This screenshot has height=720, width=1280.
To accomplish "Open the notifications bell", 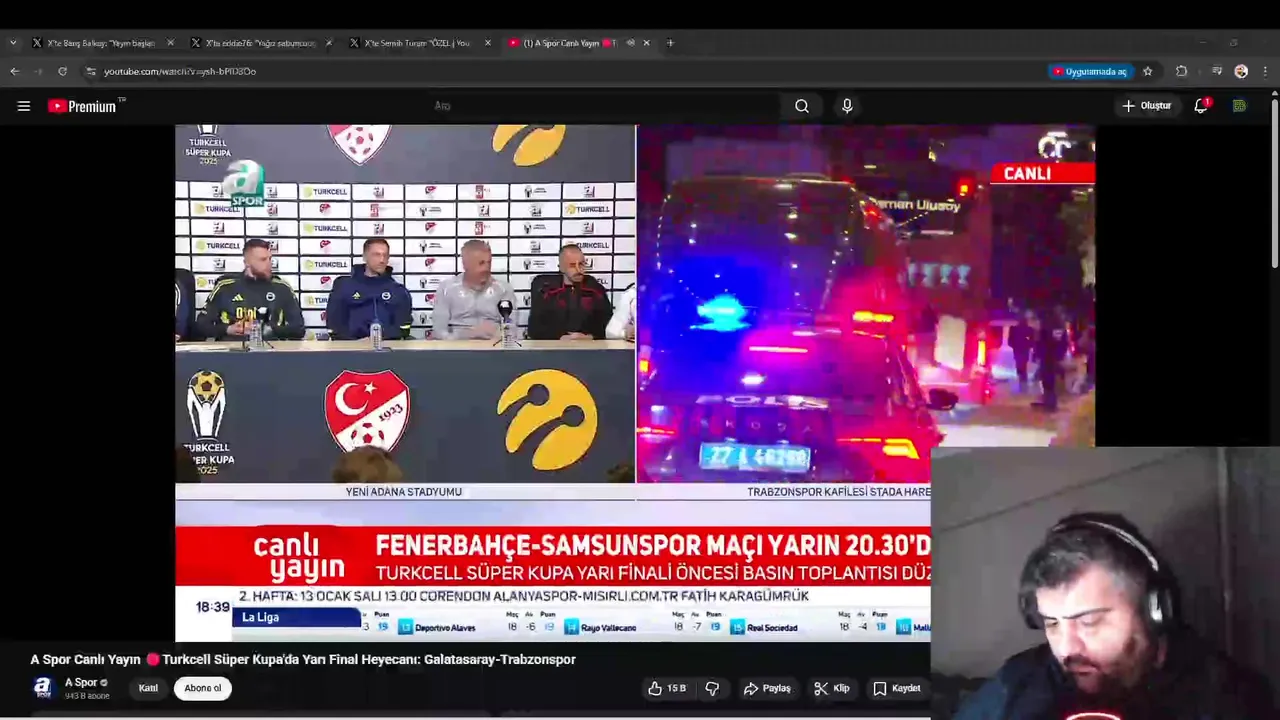I will click(x=1201, y=106).
